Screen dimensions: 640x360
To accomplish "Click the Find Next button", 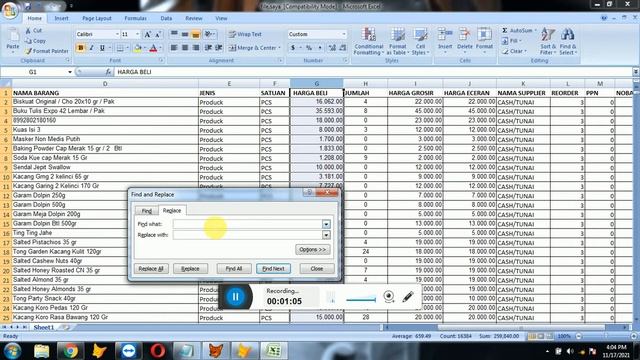I will [273, 269].
